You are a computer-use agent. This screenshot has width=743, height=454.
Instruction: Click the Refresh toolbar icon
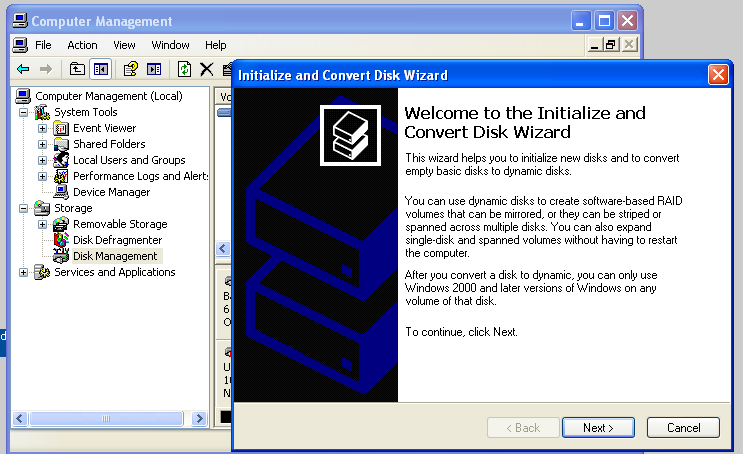(x=184, y=70)
